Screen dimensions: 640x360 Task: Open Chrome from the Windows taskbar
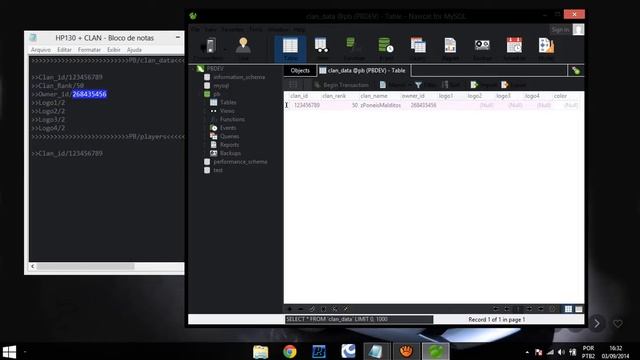coord(290,351)
